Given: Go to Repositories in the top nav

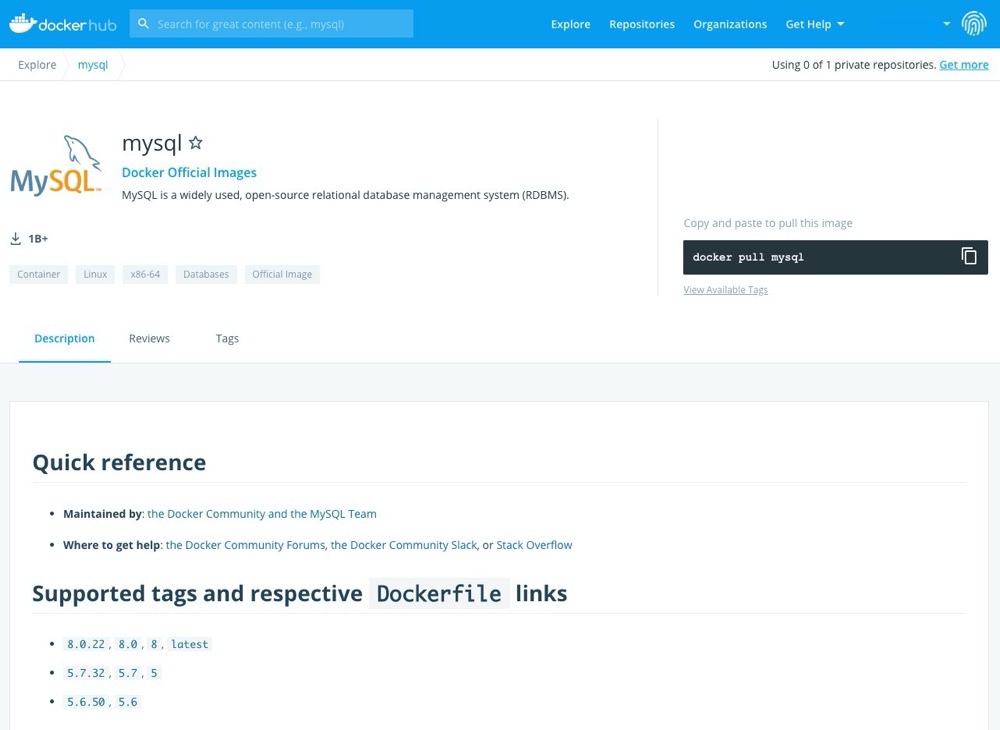Looking at the screenshot, I should coord(642,24).
